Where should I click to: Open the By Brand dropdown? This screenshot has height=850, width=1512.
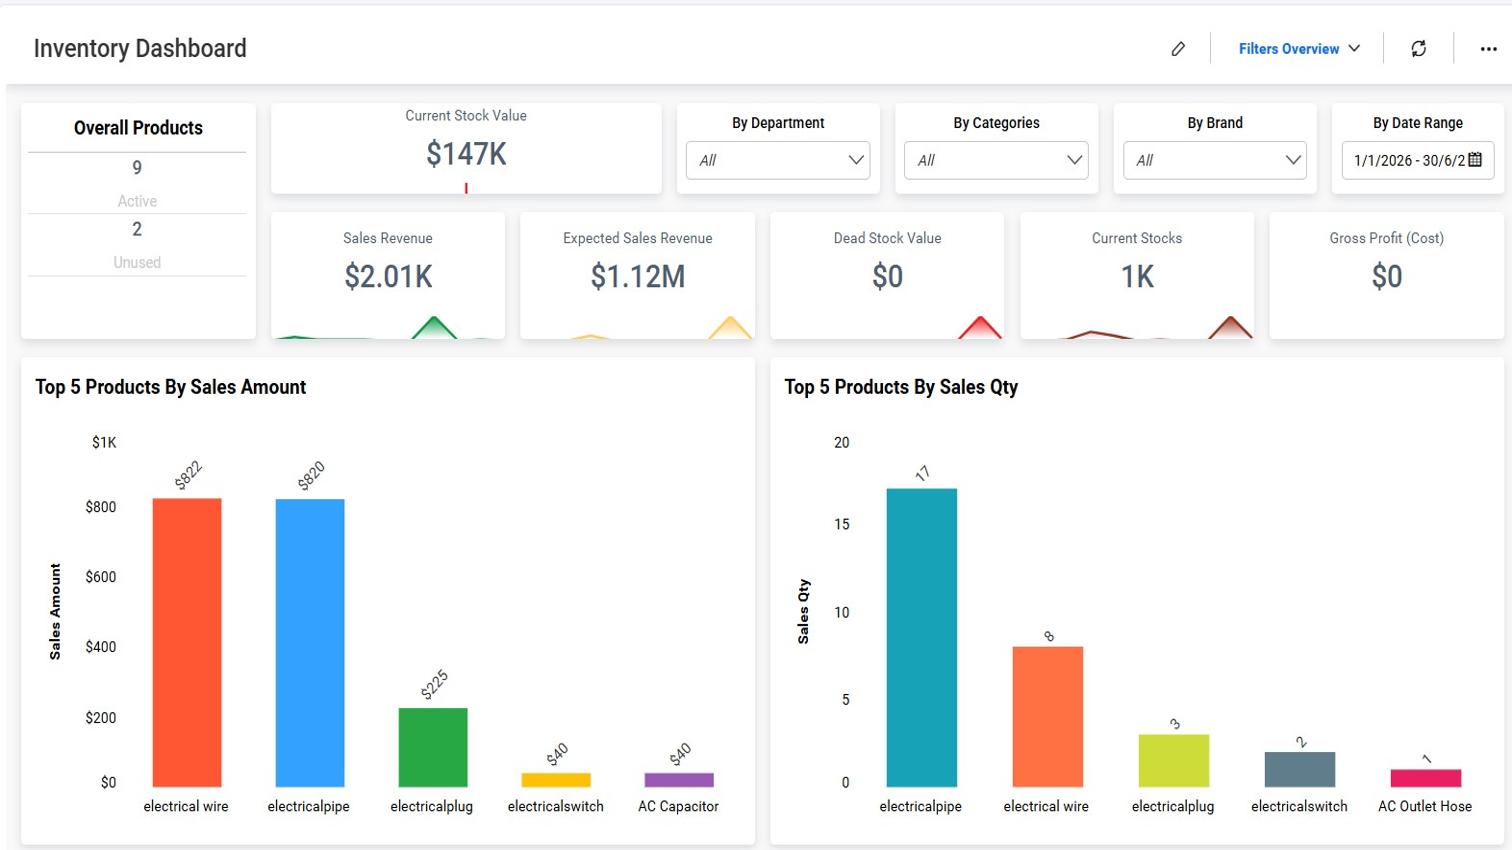1215,160
